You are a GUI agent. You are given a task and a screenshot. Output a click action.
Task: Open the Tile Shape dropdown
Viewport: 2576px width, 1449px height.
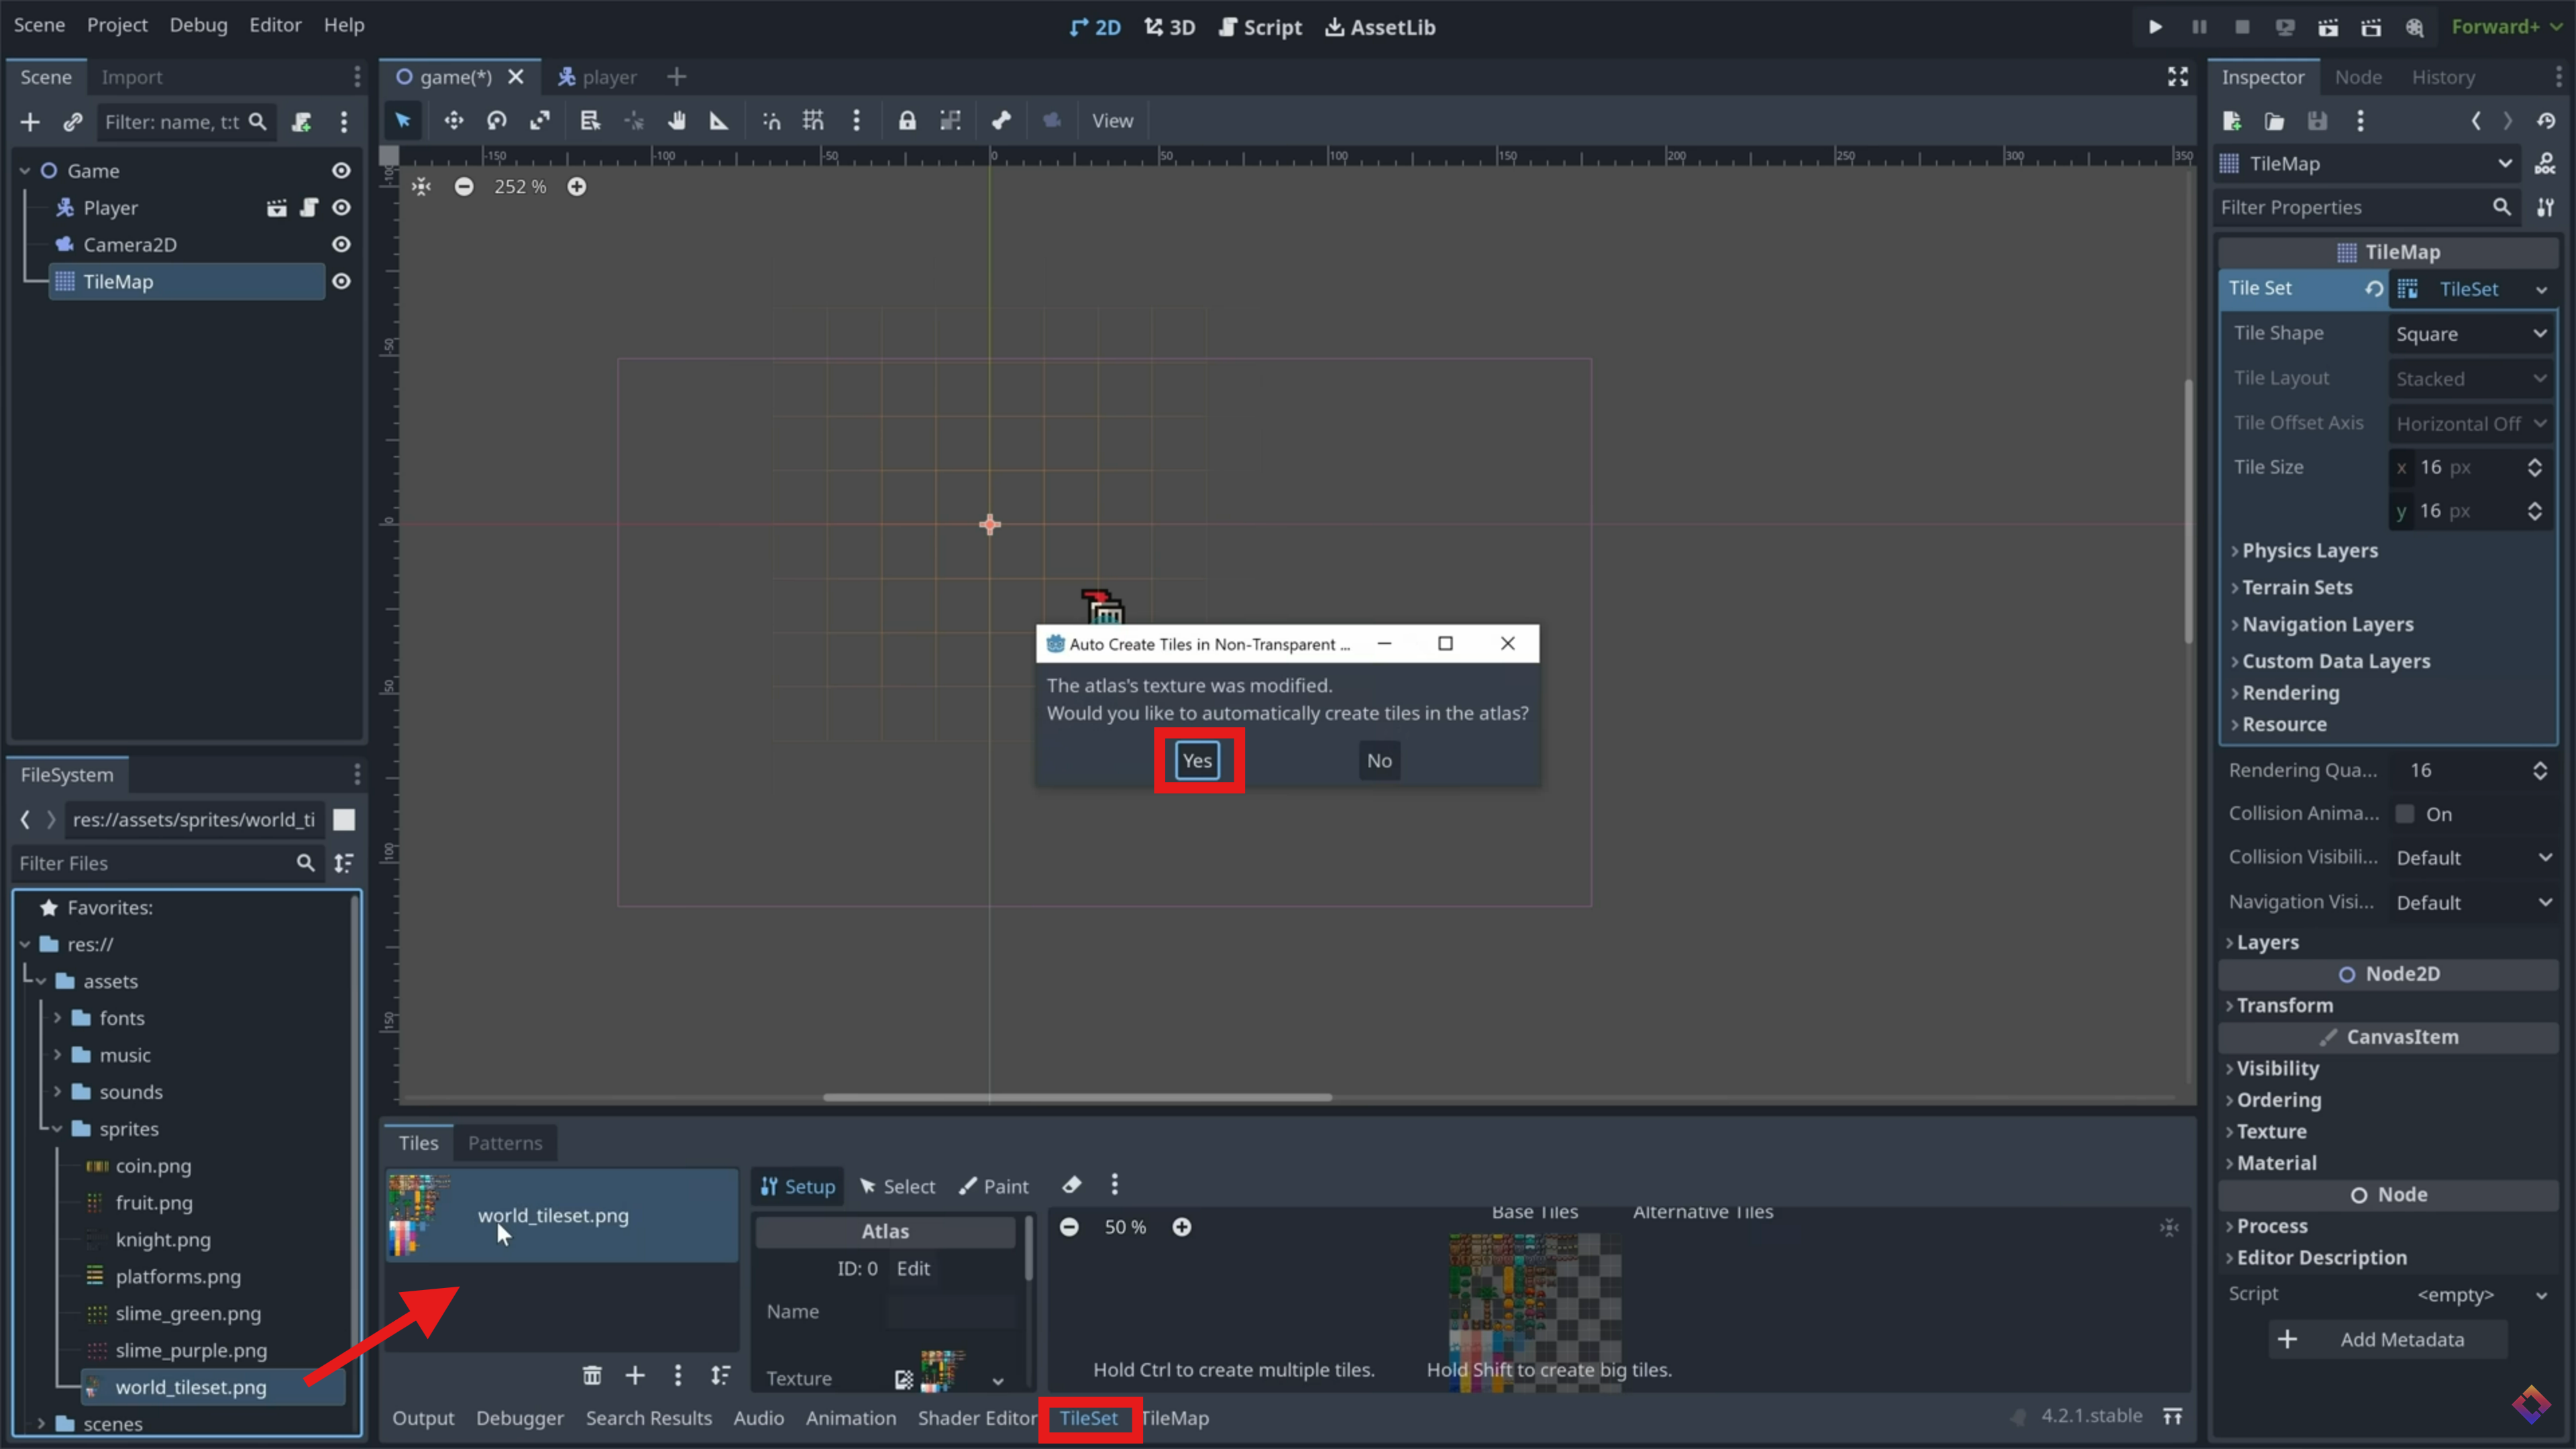tap(2470, 334)
